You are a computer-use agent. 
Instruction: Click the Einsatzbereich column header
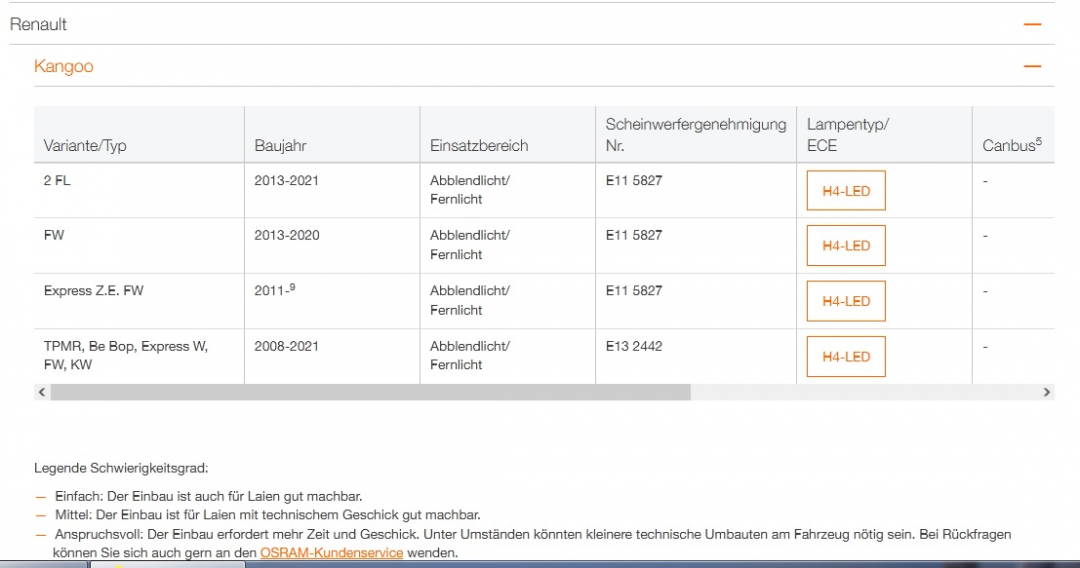479,146
